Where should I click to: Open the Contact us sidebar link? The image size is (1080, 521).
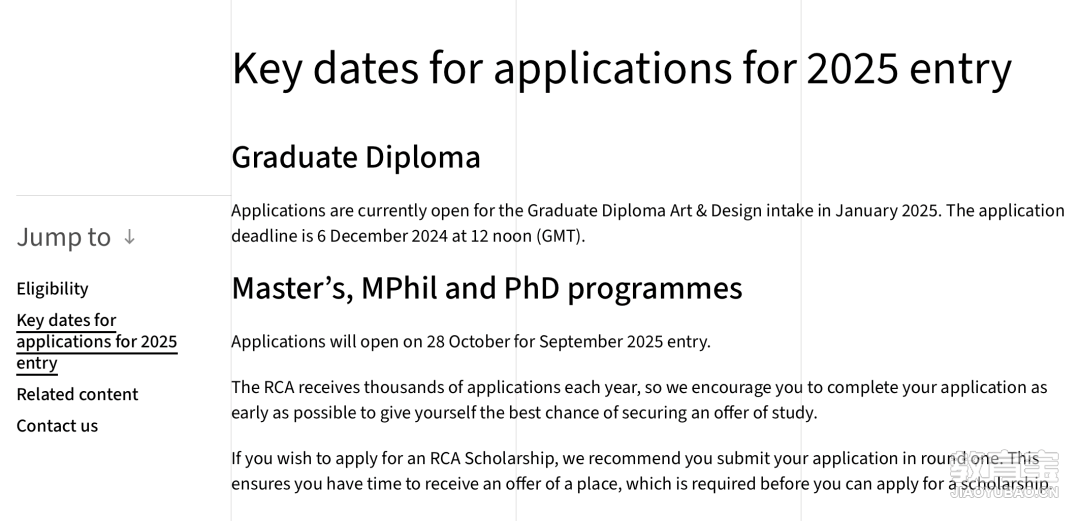click(57, 426)
